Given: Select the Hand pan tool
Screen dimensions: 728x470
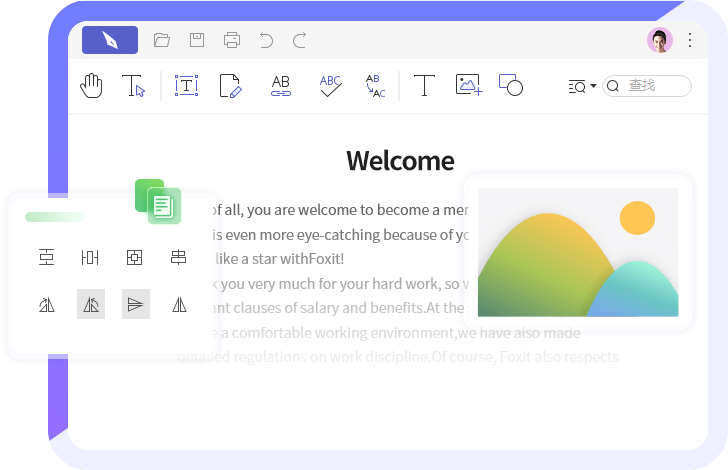Looking at the screenshot, I should click(x=92, y=86).
